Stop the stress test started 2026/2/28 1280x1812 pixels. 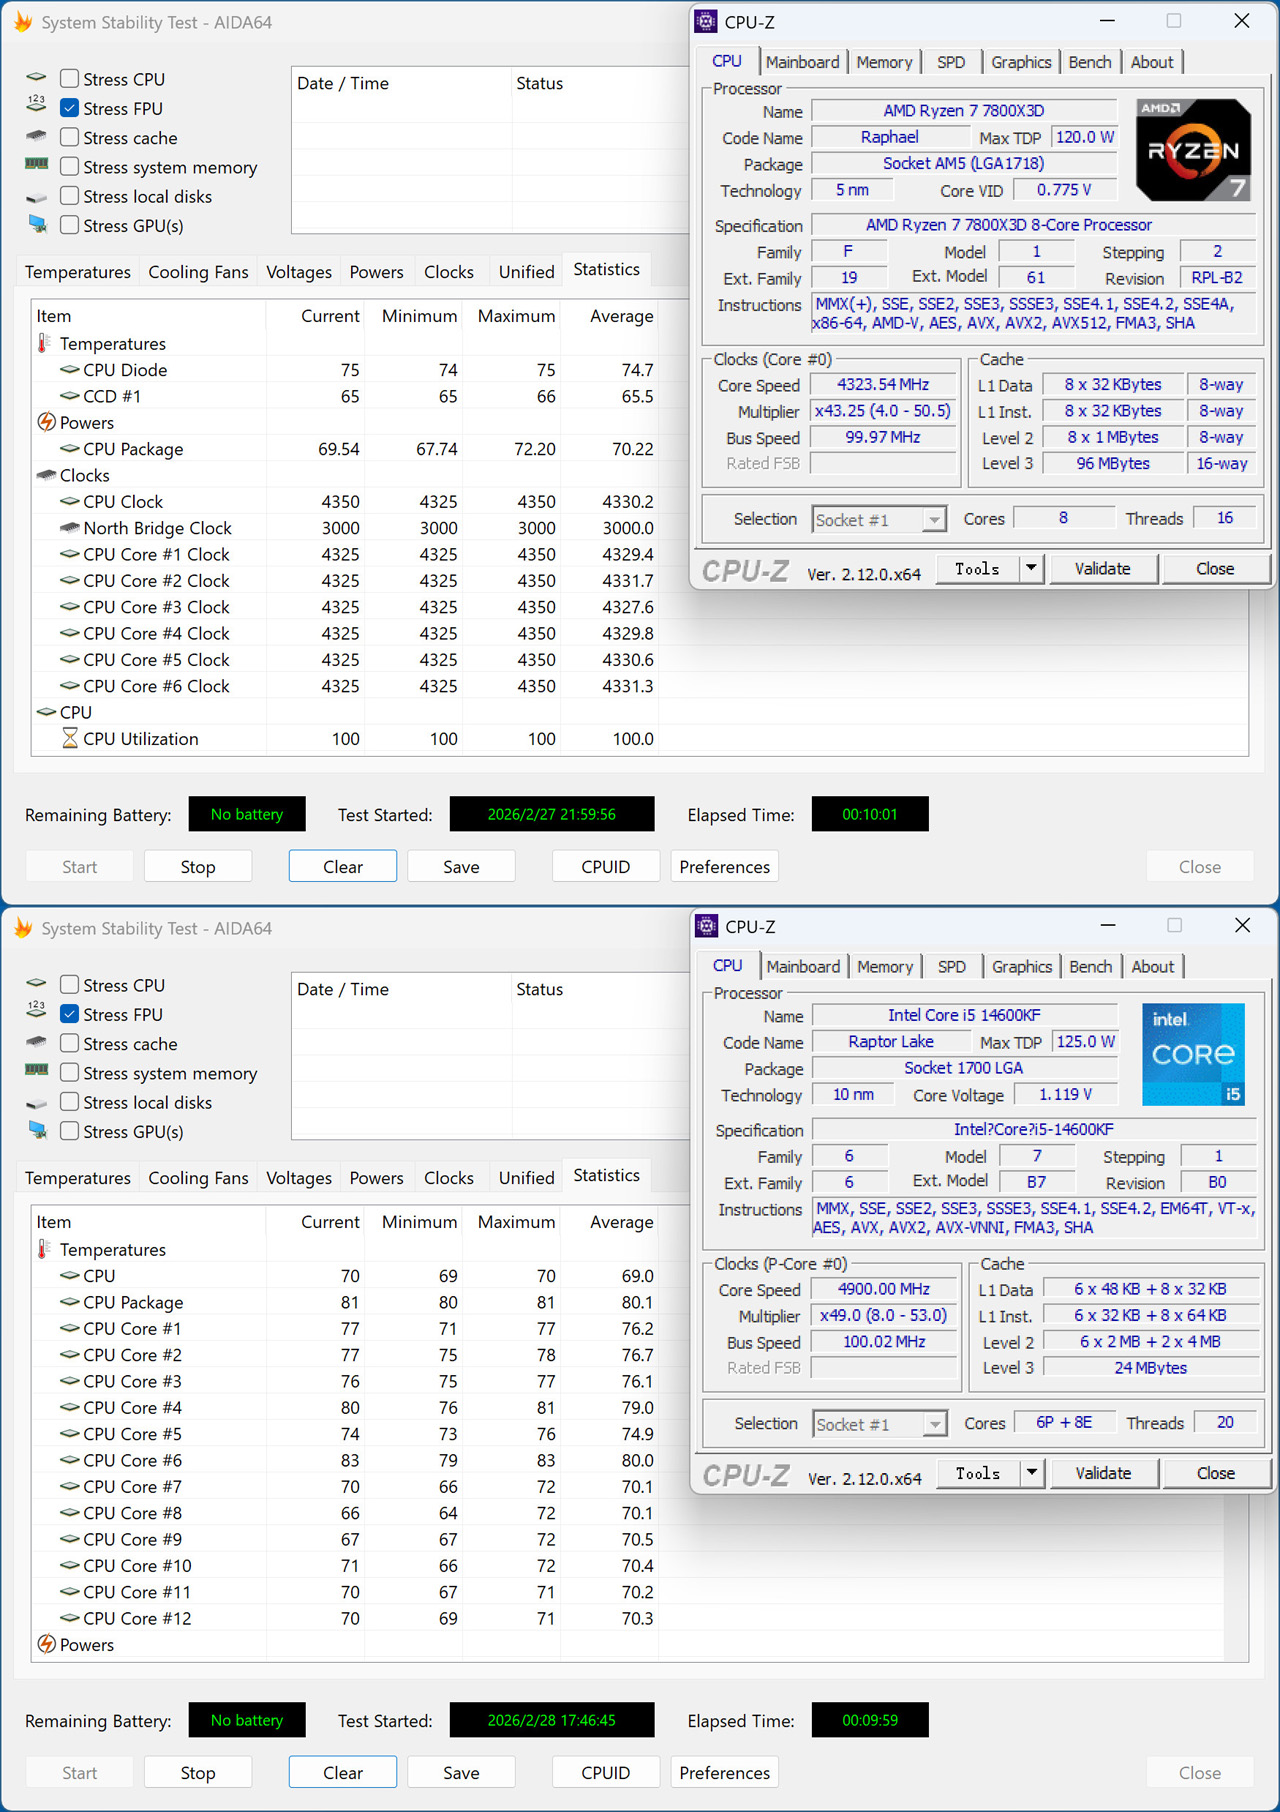pos(198,1773)
